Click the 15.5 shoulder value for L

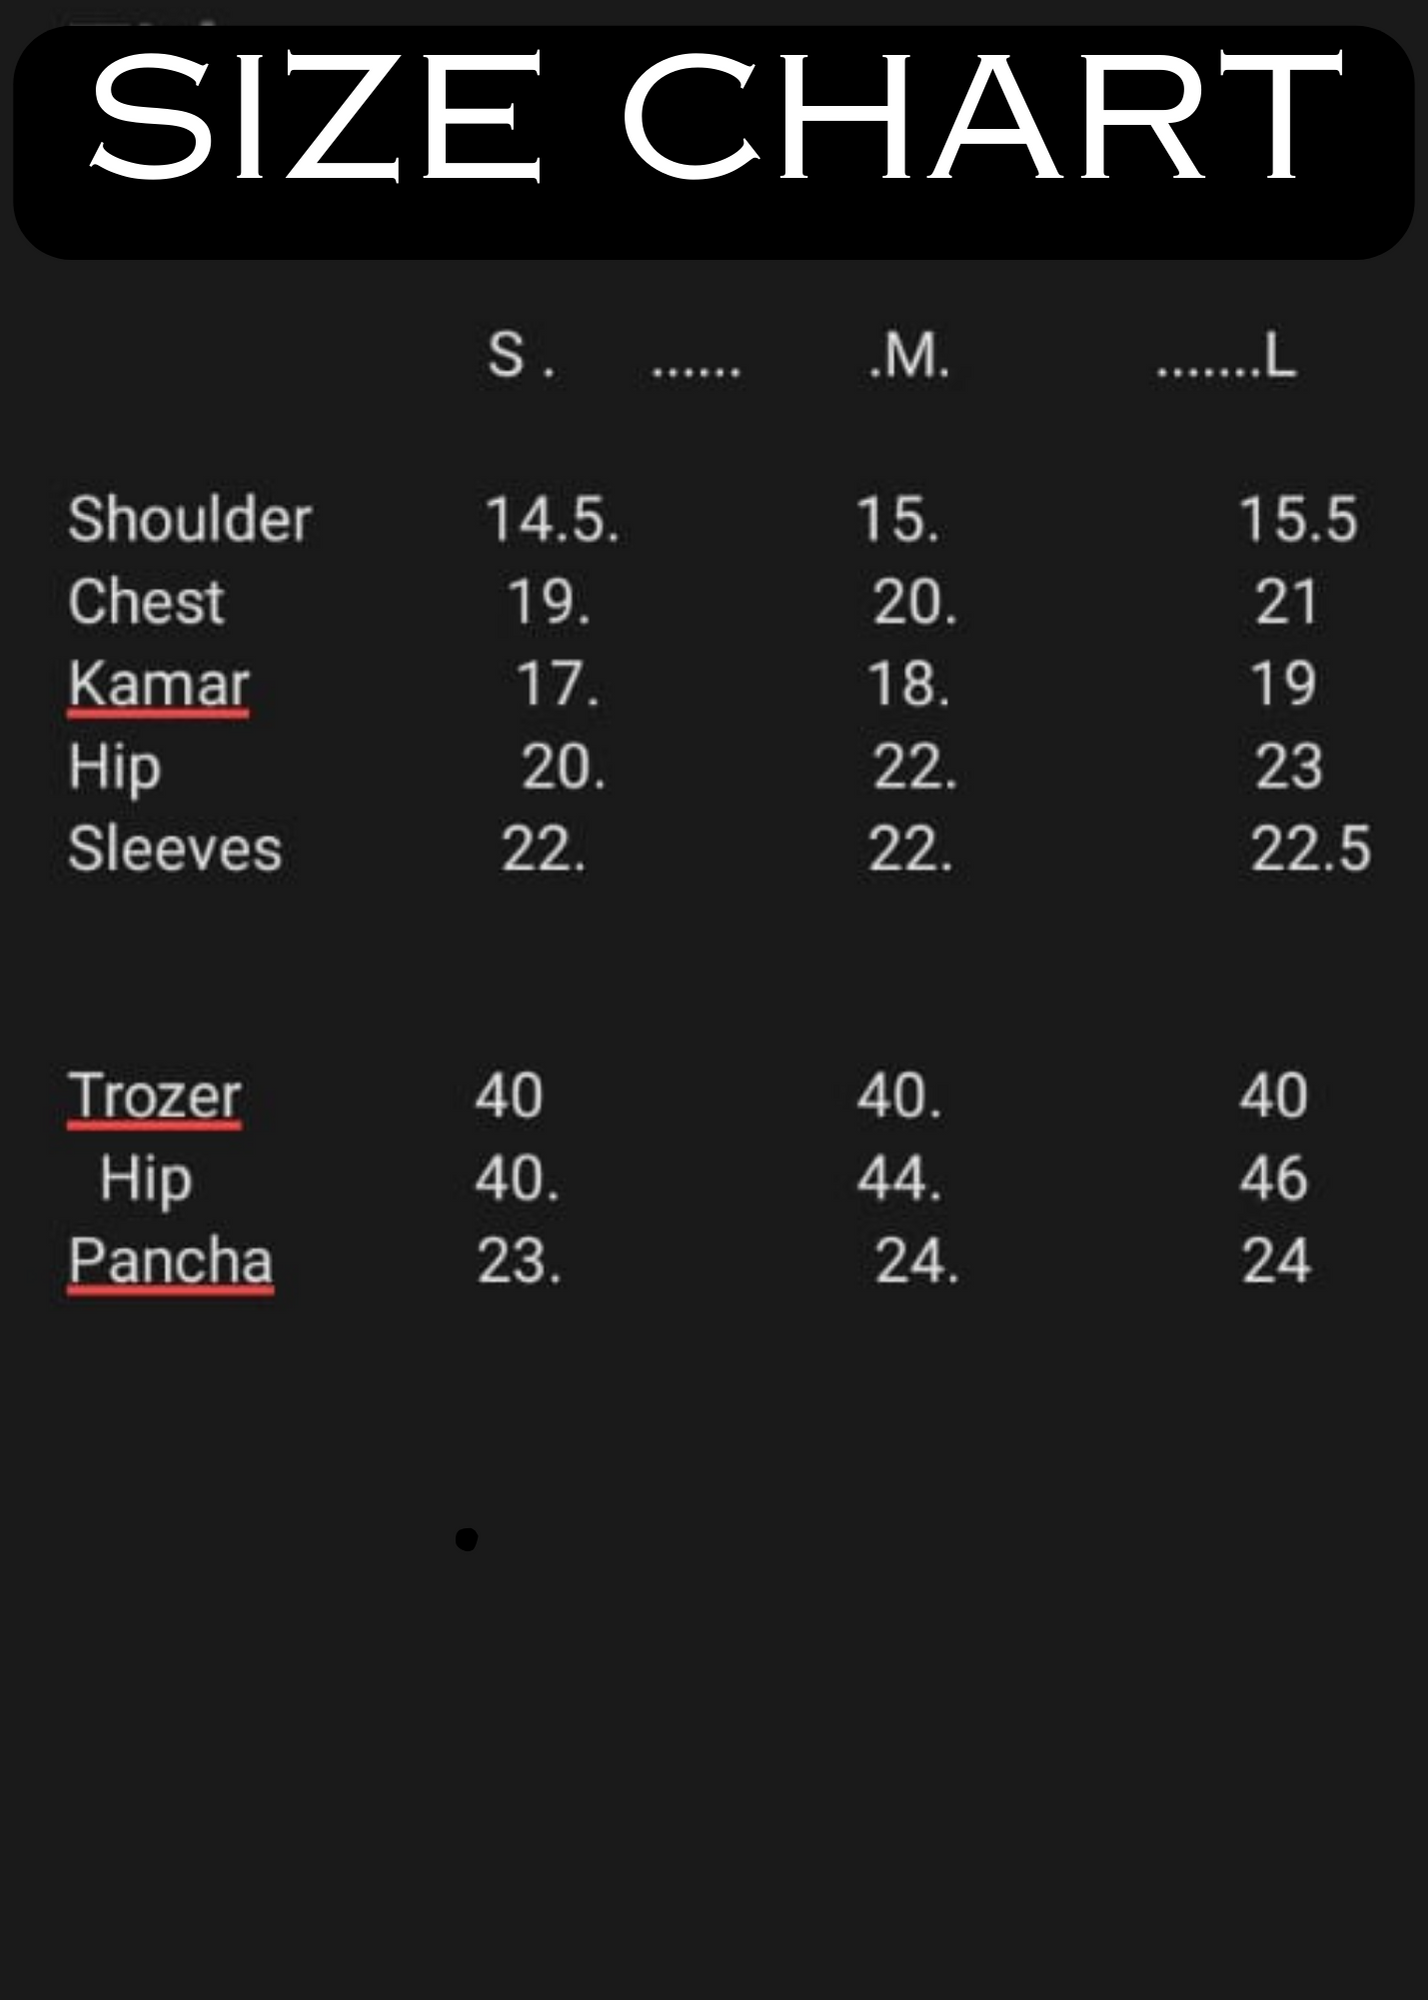(1298, 520)
